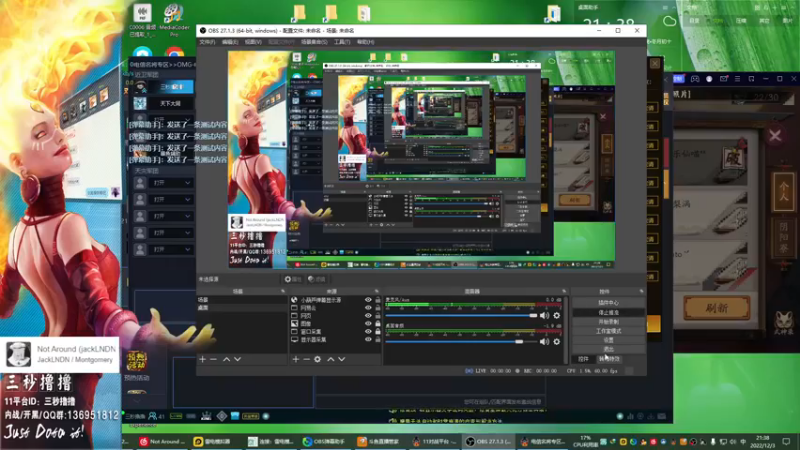Mute the 桌面音频 channel speaker icon
Screen dimensions: 800x450
pyautogui.click(x=544, y=341)
